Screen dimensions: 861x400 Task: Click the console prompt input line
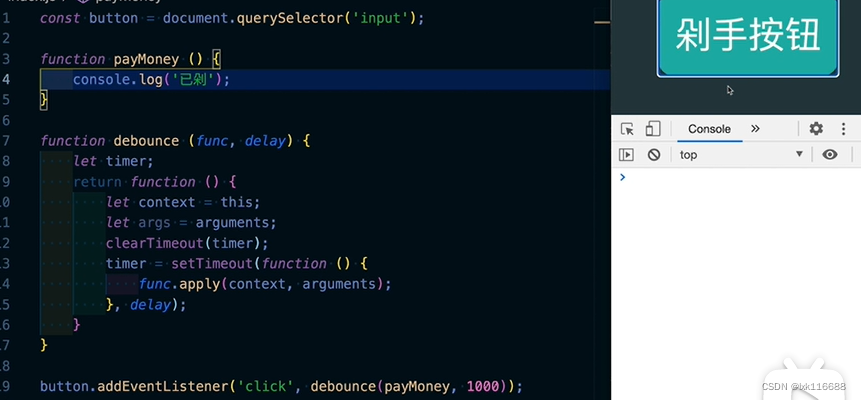click(x=736, y=177)
